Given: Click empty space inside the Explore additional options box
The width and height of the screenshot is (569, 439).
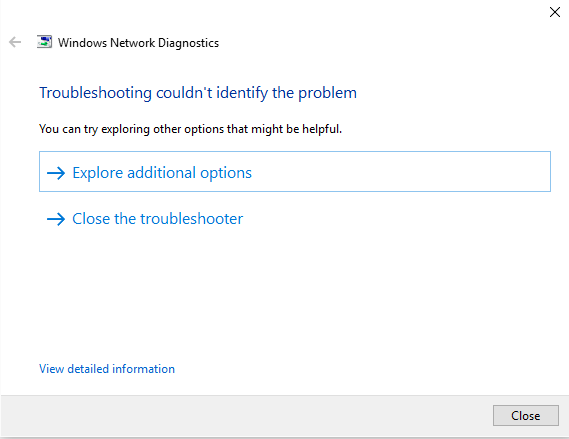Looking at the screenshot, I should pos(399,172).
